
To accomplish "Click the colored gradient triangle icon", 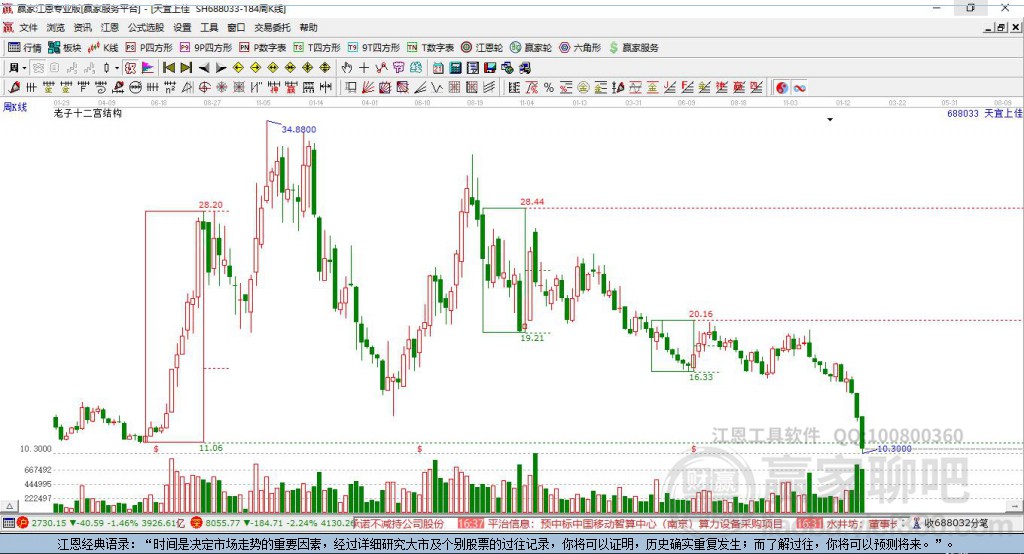I will tap(148, 68).
